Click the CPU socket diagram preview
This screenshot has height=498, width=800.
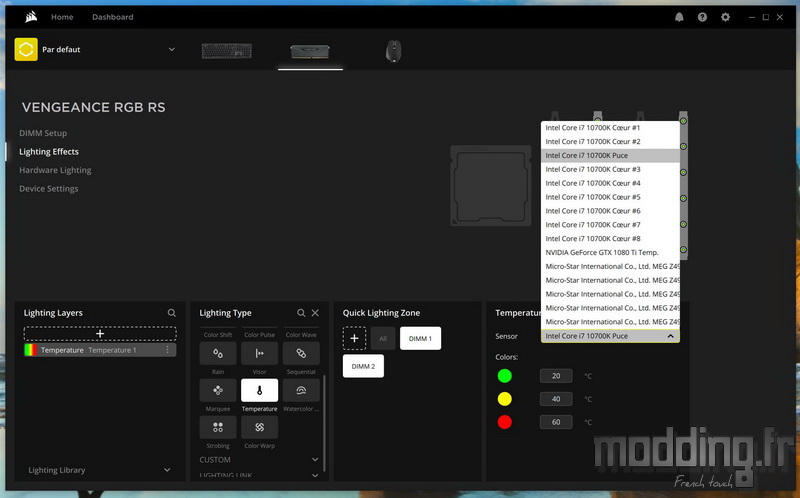[x=491, y=186]
